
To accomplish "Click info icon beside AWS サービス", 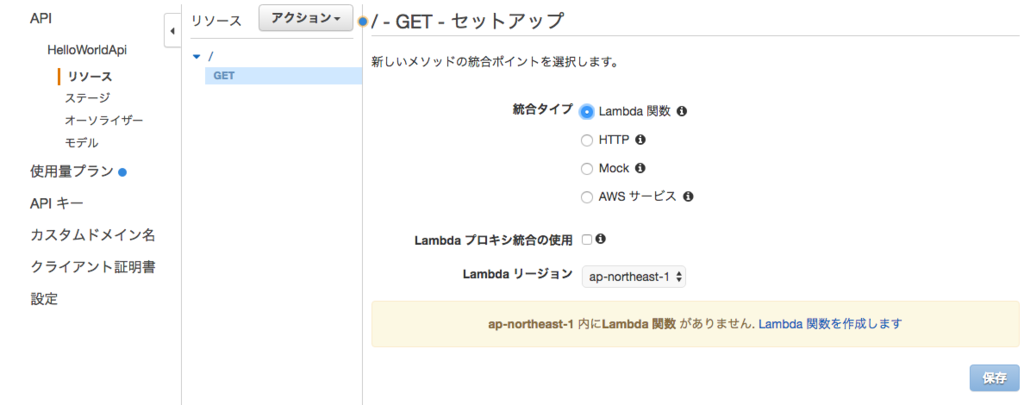I will pos(688,197).
